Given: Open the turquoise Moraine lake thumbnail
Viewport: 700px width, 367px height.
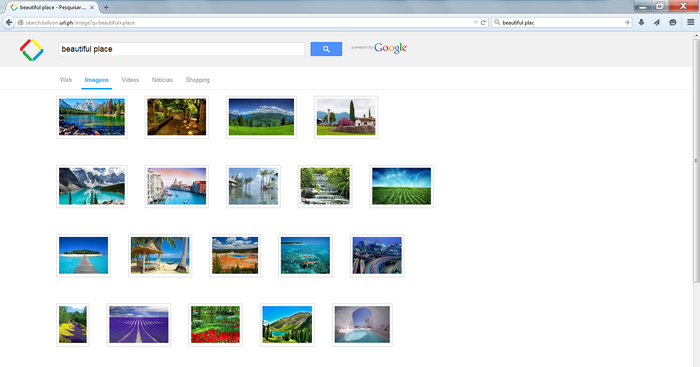Looking at the screenshot, I should pos(92,186).
